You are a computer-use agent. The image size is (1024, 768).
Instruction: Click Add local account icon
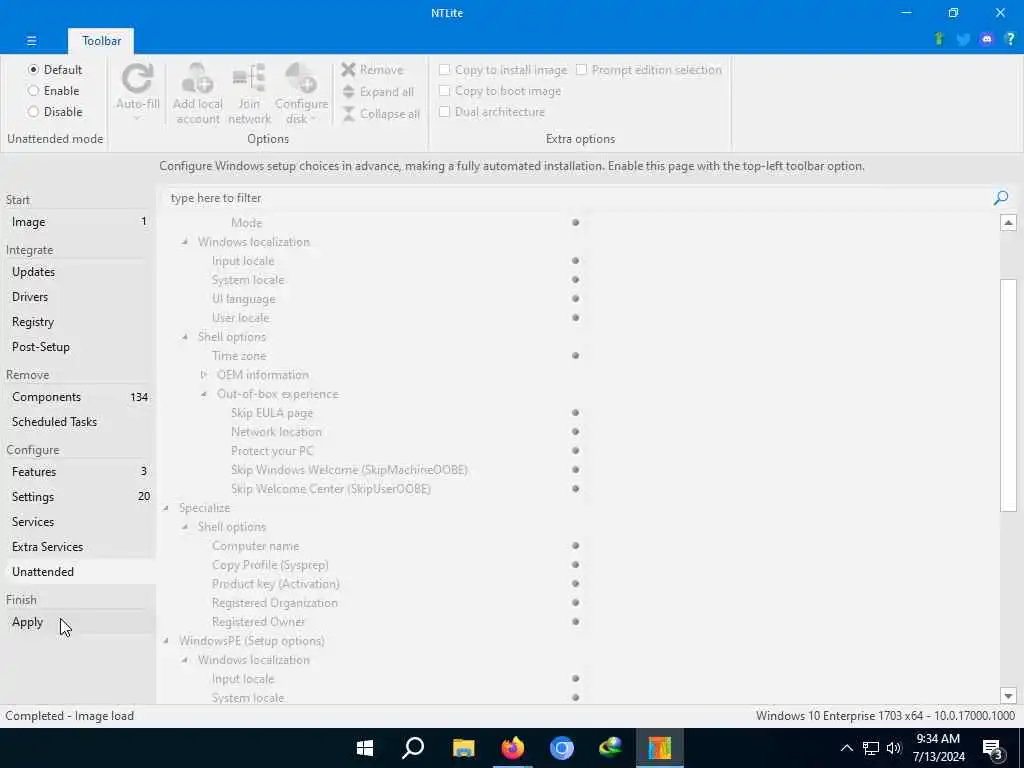click(x=197, y=79)
